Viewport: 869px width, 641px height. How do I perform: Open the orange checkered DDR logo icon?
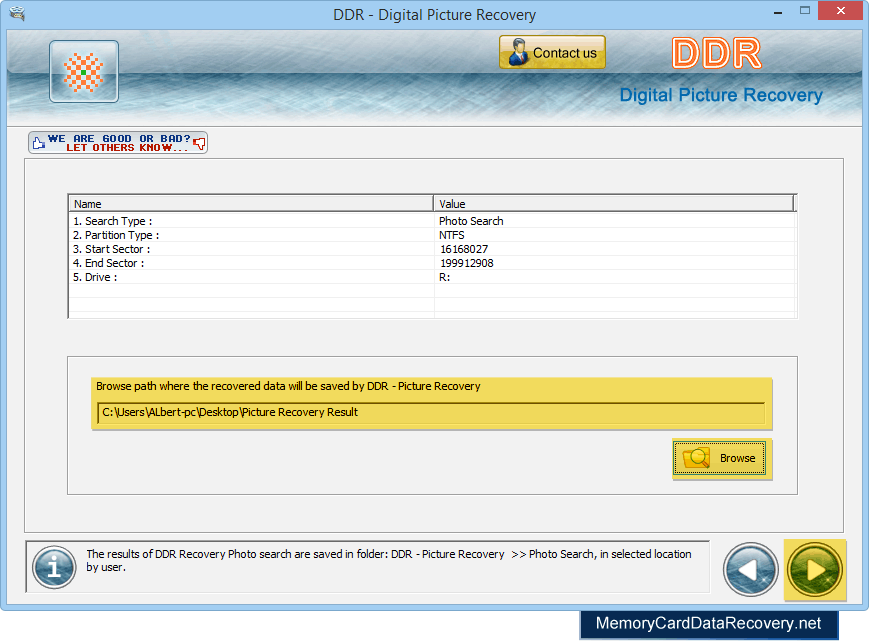(84, 71)
